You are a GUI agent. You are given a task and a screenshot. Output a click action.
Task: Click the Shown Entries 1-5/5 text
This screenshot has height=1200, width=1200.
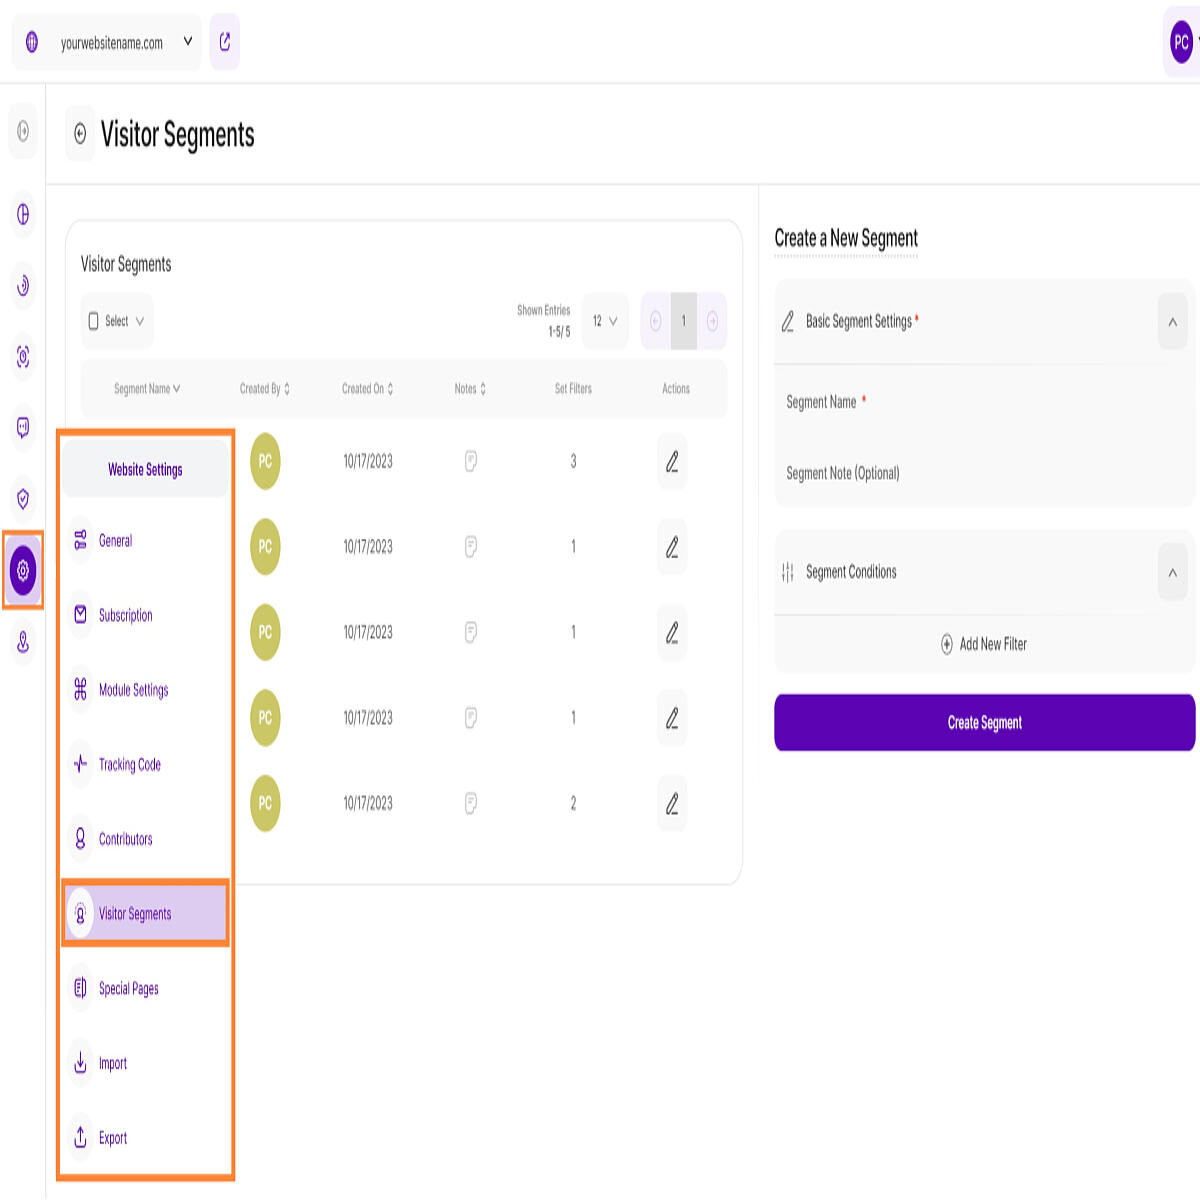point(544,321)
